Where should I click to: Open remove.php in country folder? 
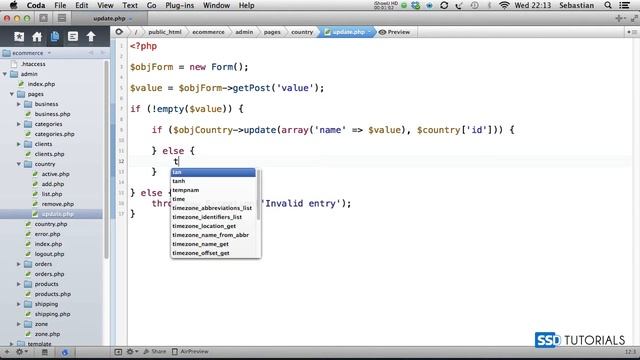[x=58, y=204]
